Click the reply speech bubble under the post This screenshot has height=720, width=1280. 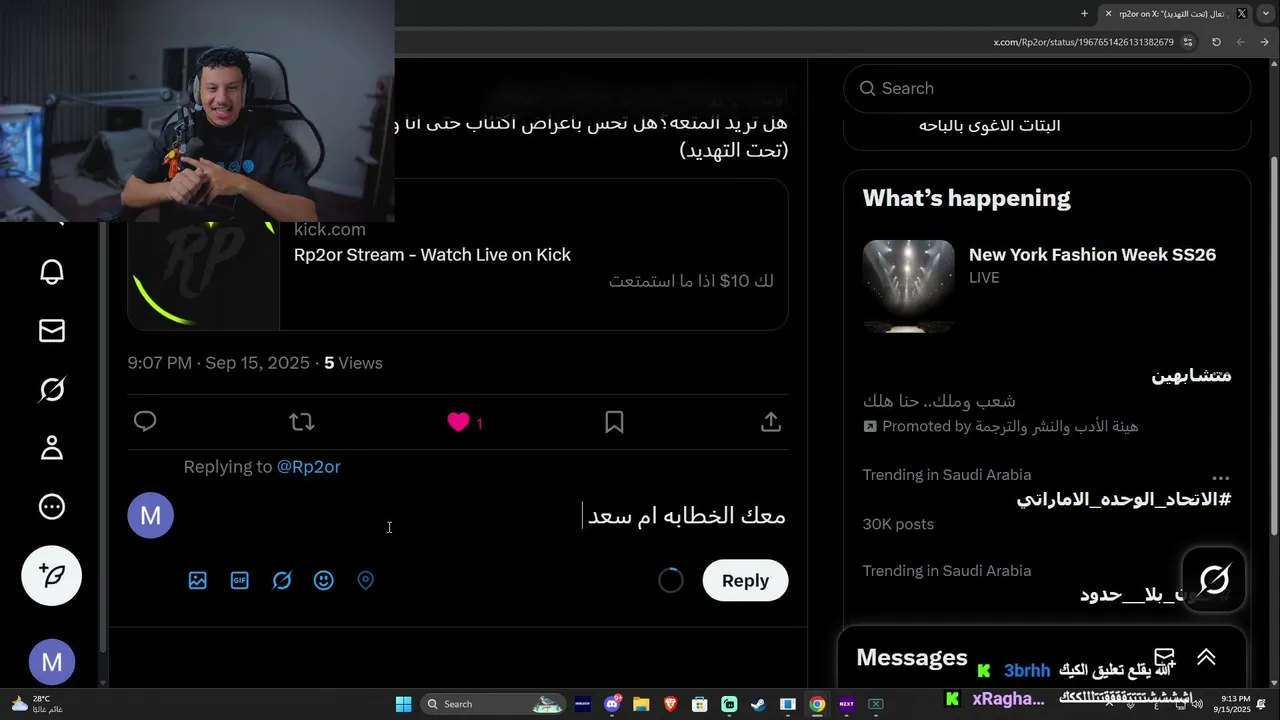[x=145, y=422]
